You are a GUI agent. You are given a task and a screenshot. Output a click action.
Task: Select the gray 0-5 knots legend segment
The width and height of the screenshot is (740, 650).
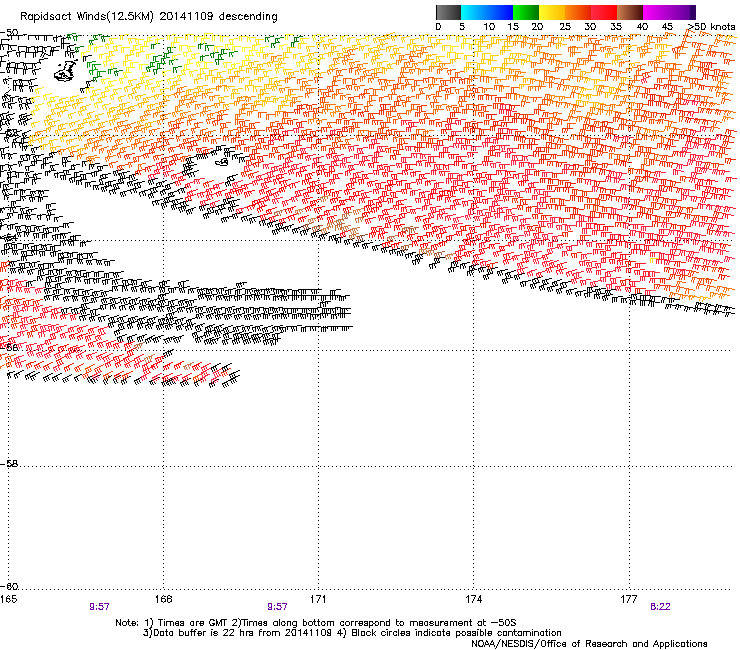(x=448, y=12)
